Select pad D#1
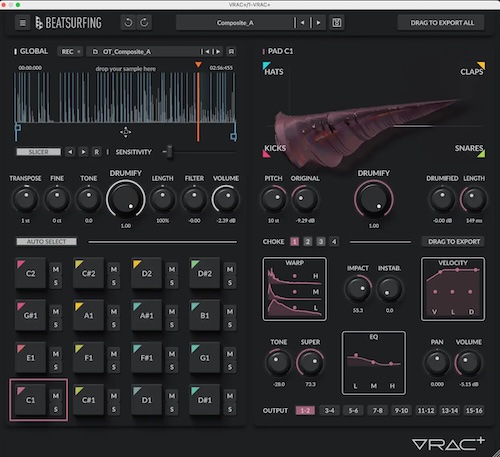The height and width of the screenshot is (457, 500). pyautogui.click(x=204, y=400)
